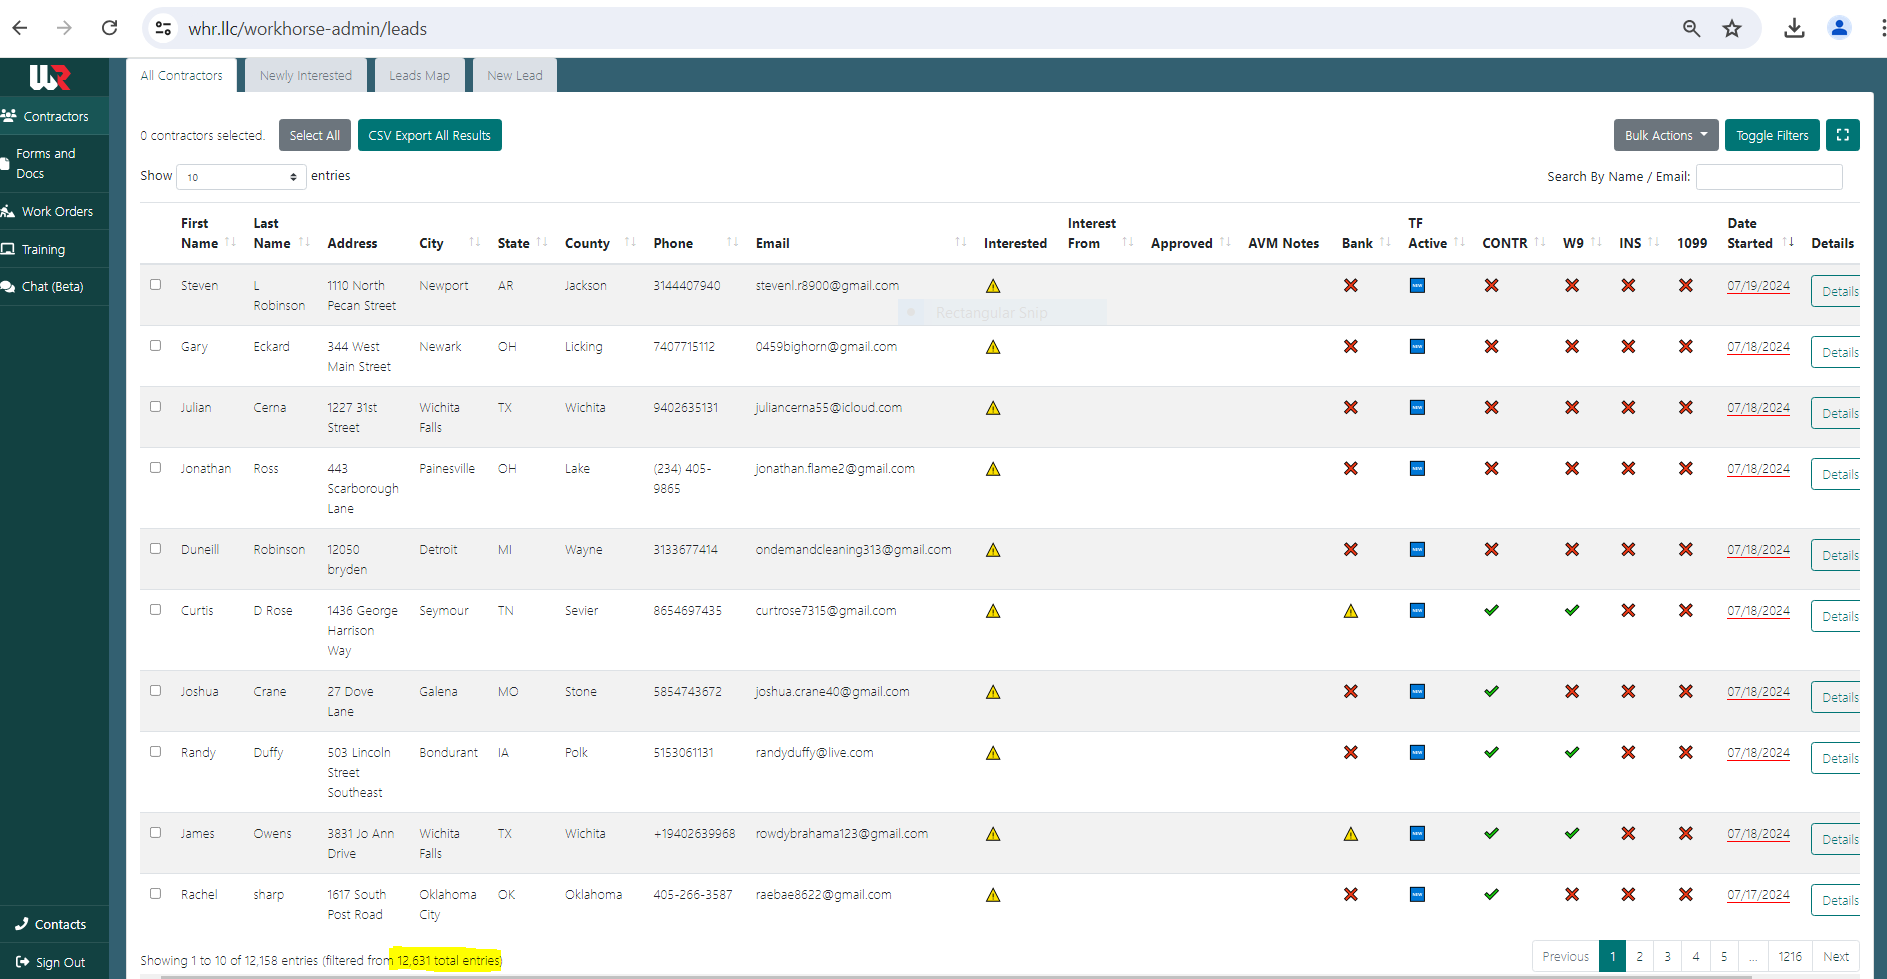Image resolution: width=1887 pixels, height=979 pixels.
Task: Click the bank warning icon in Curtis's row
Action: pyautogui.click(x=1351, y=611)
